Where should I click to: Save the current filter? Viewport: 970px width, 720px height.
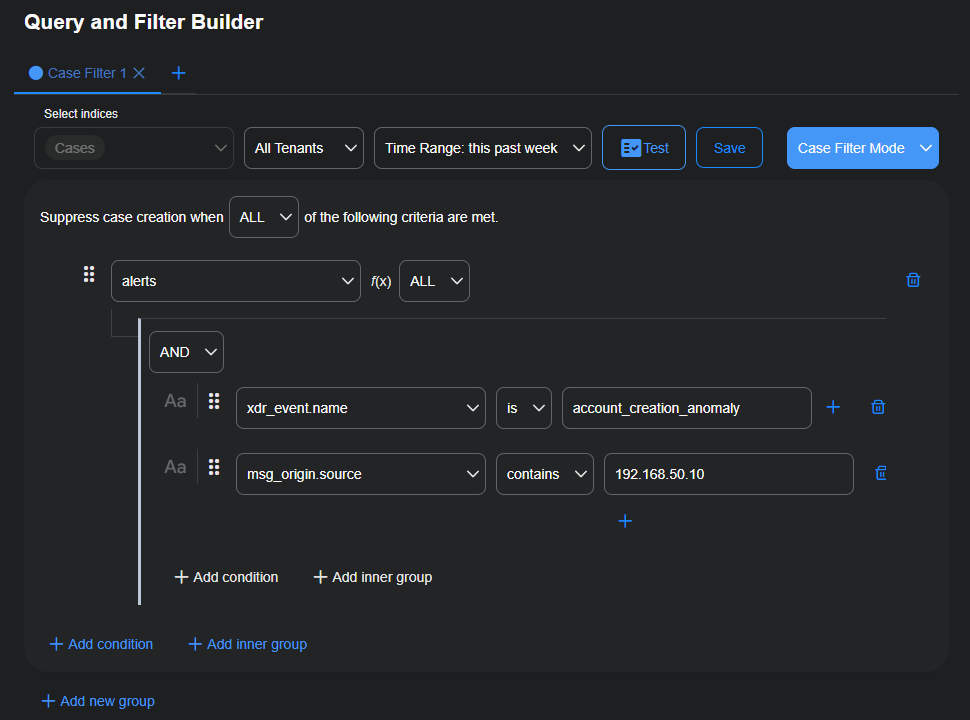[729, 147]
